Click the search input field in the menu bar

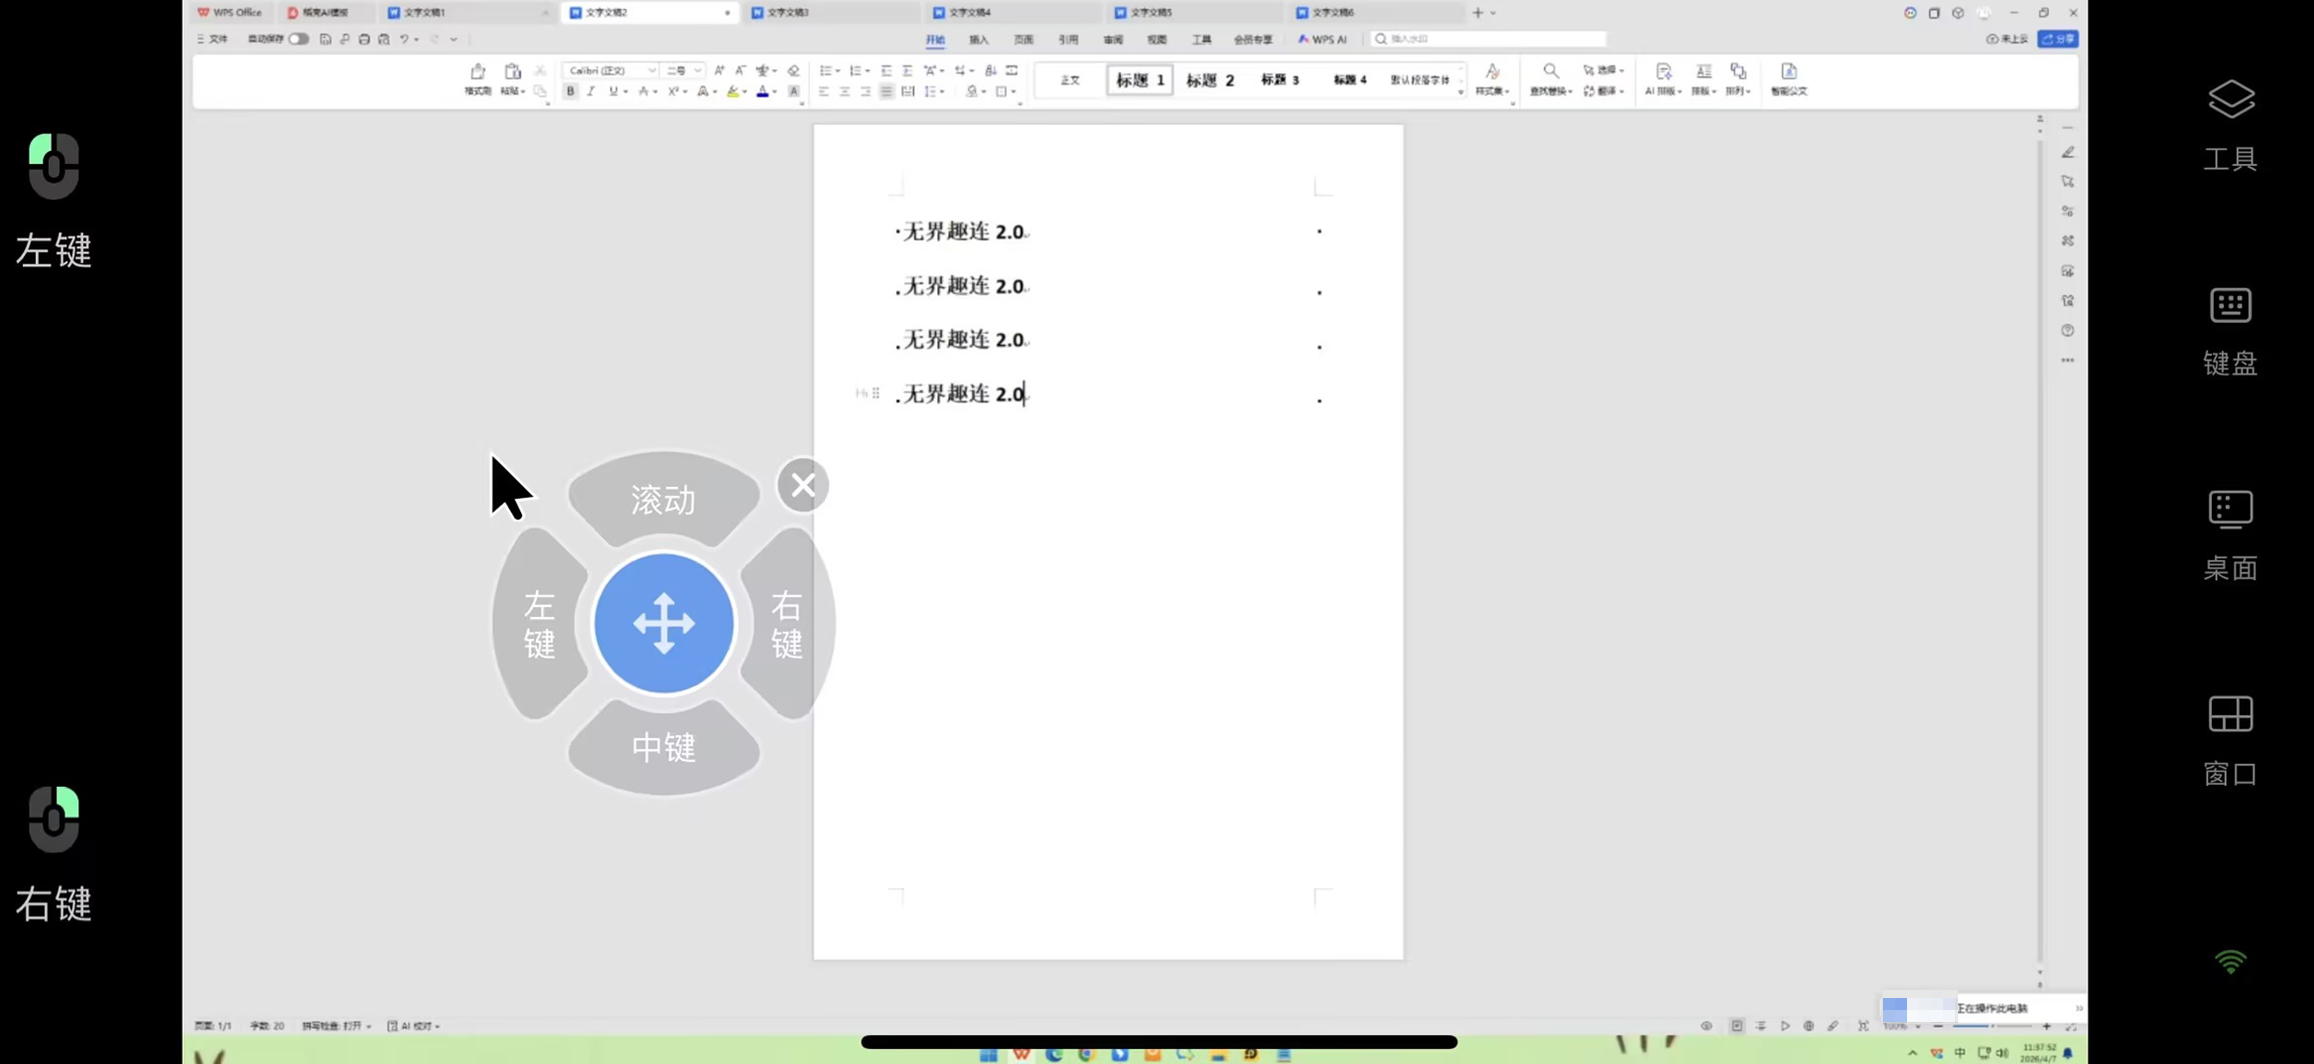click(x=1492, y=39)
